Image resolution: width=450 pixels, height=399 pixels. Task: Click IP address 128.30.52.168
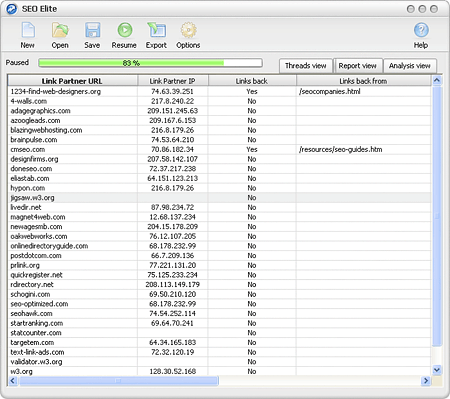point(173,371)
